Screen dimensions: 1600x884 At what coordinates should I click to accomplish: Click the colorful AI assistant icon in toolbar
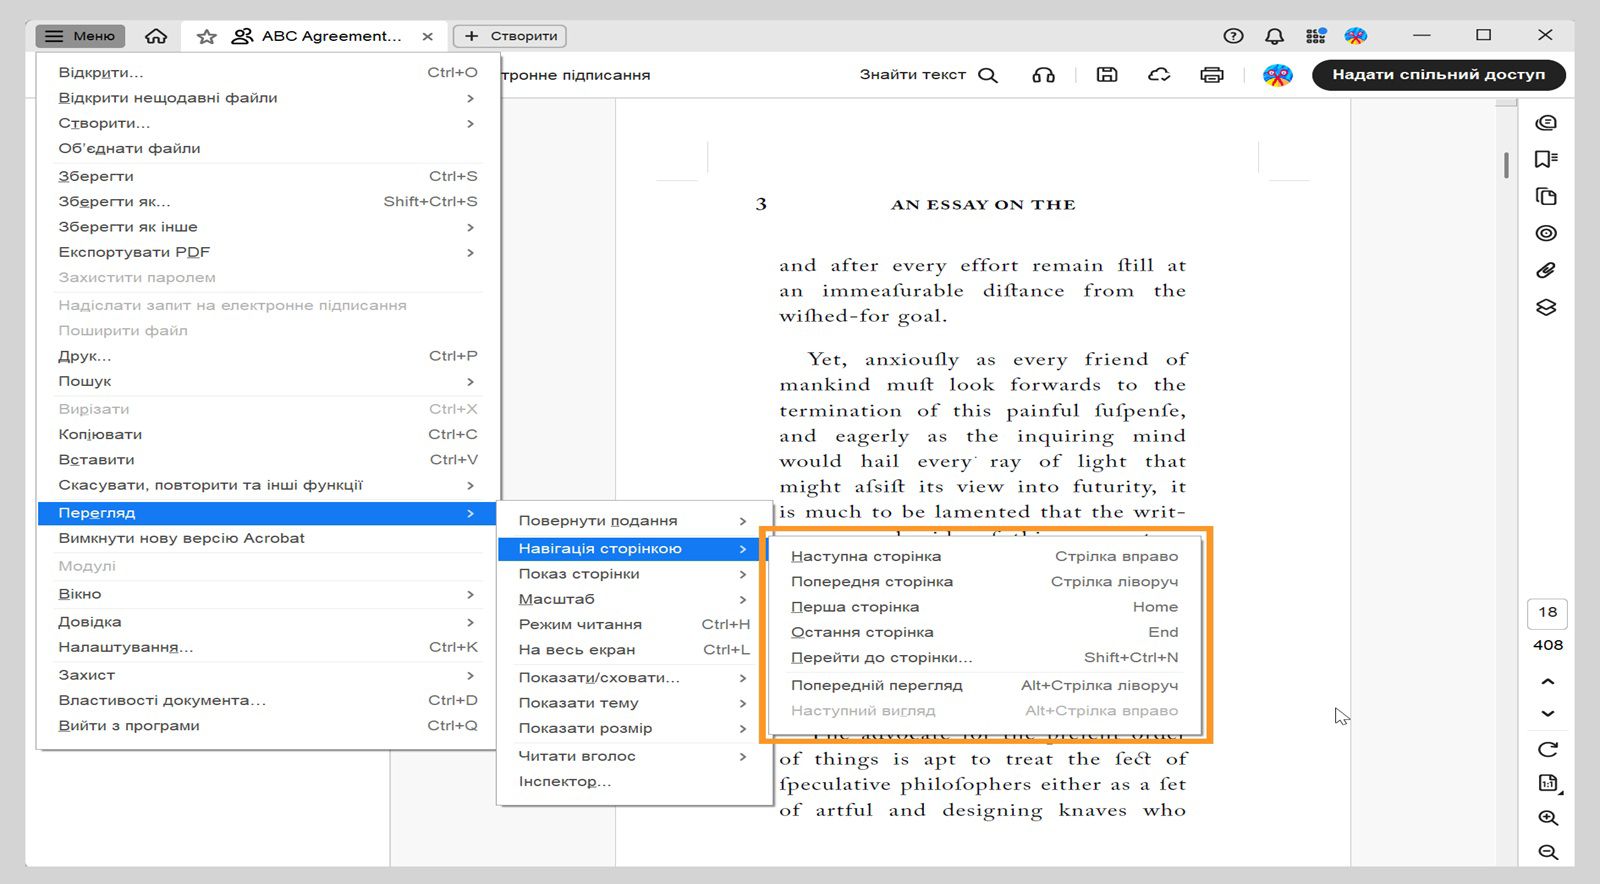click(x=1278, y=75)
